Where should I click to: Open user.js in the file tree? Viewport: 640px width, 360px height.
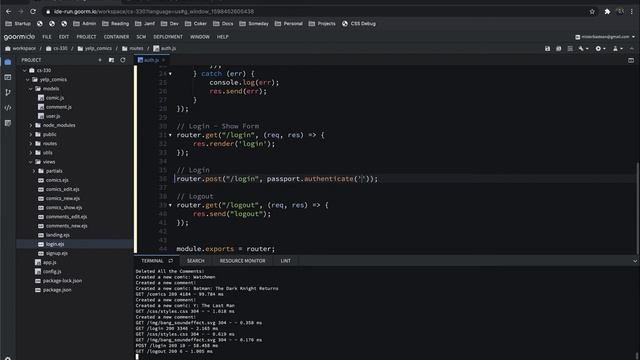tap(53, 116)
